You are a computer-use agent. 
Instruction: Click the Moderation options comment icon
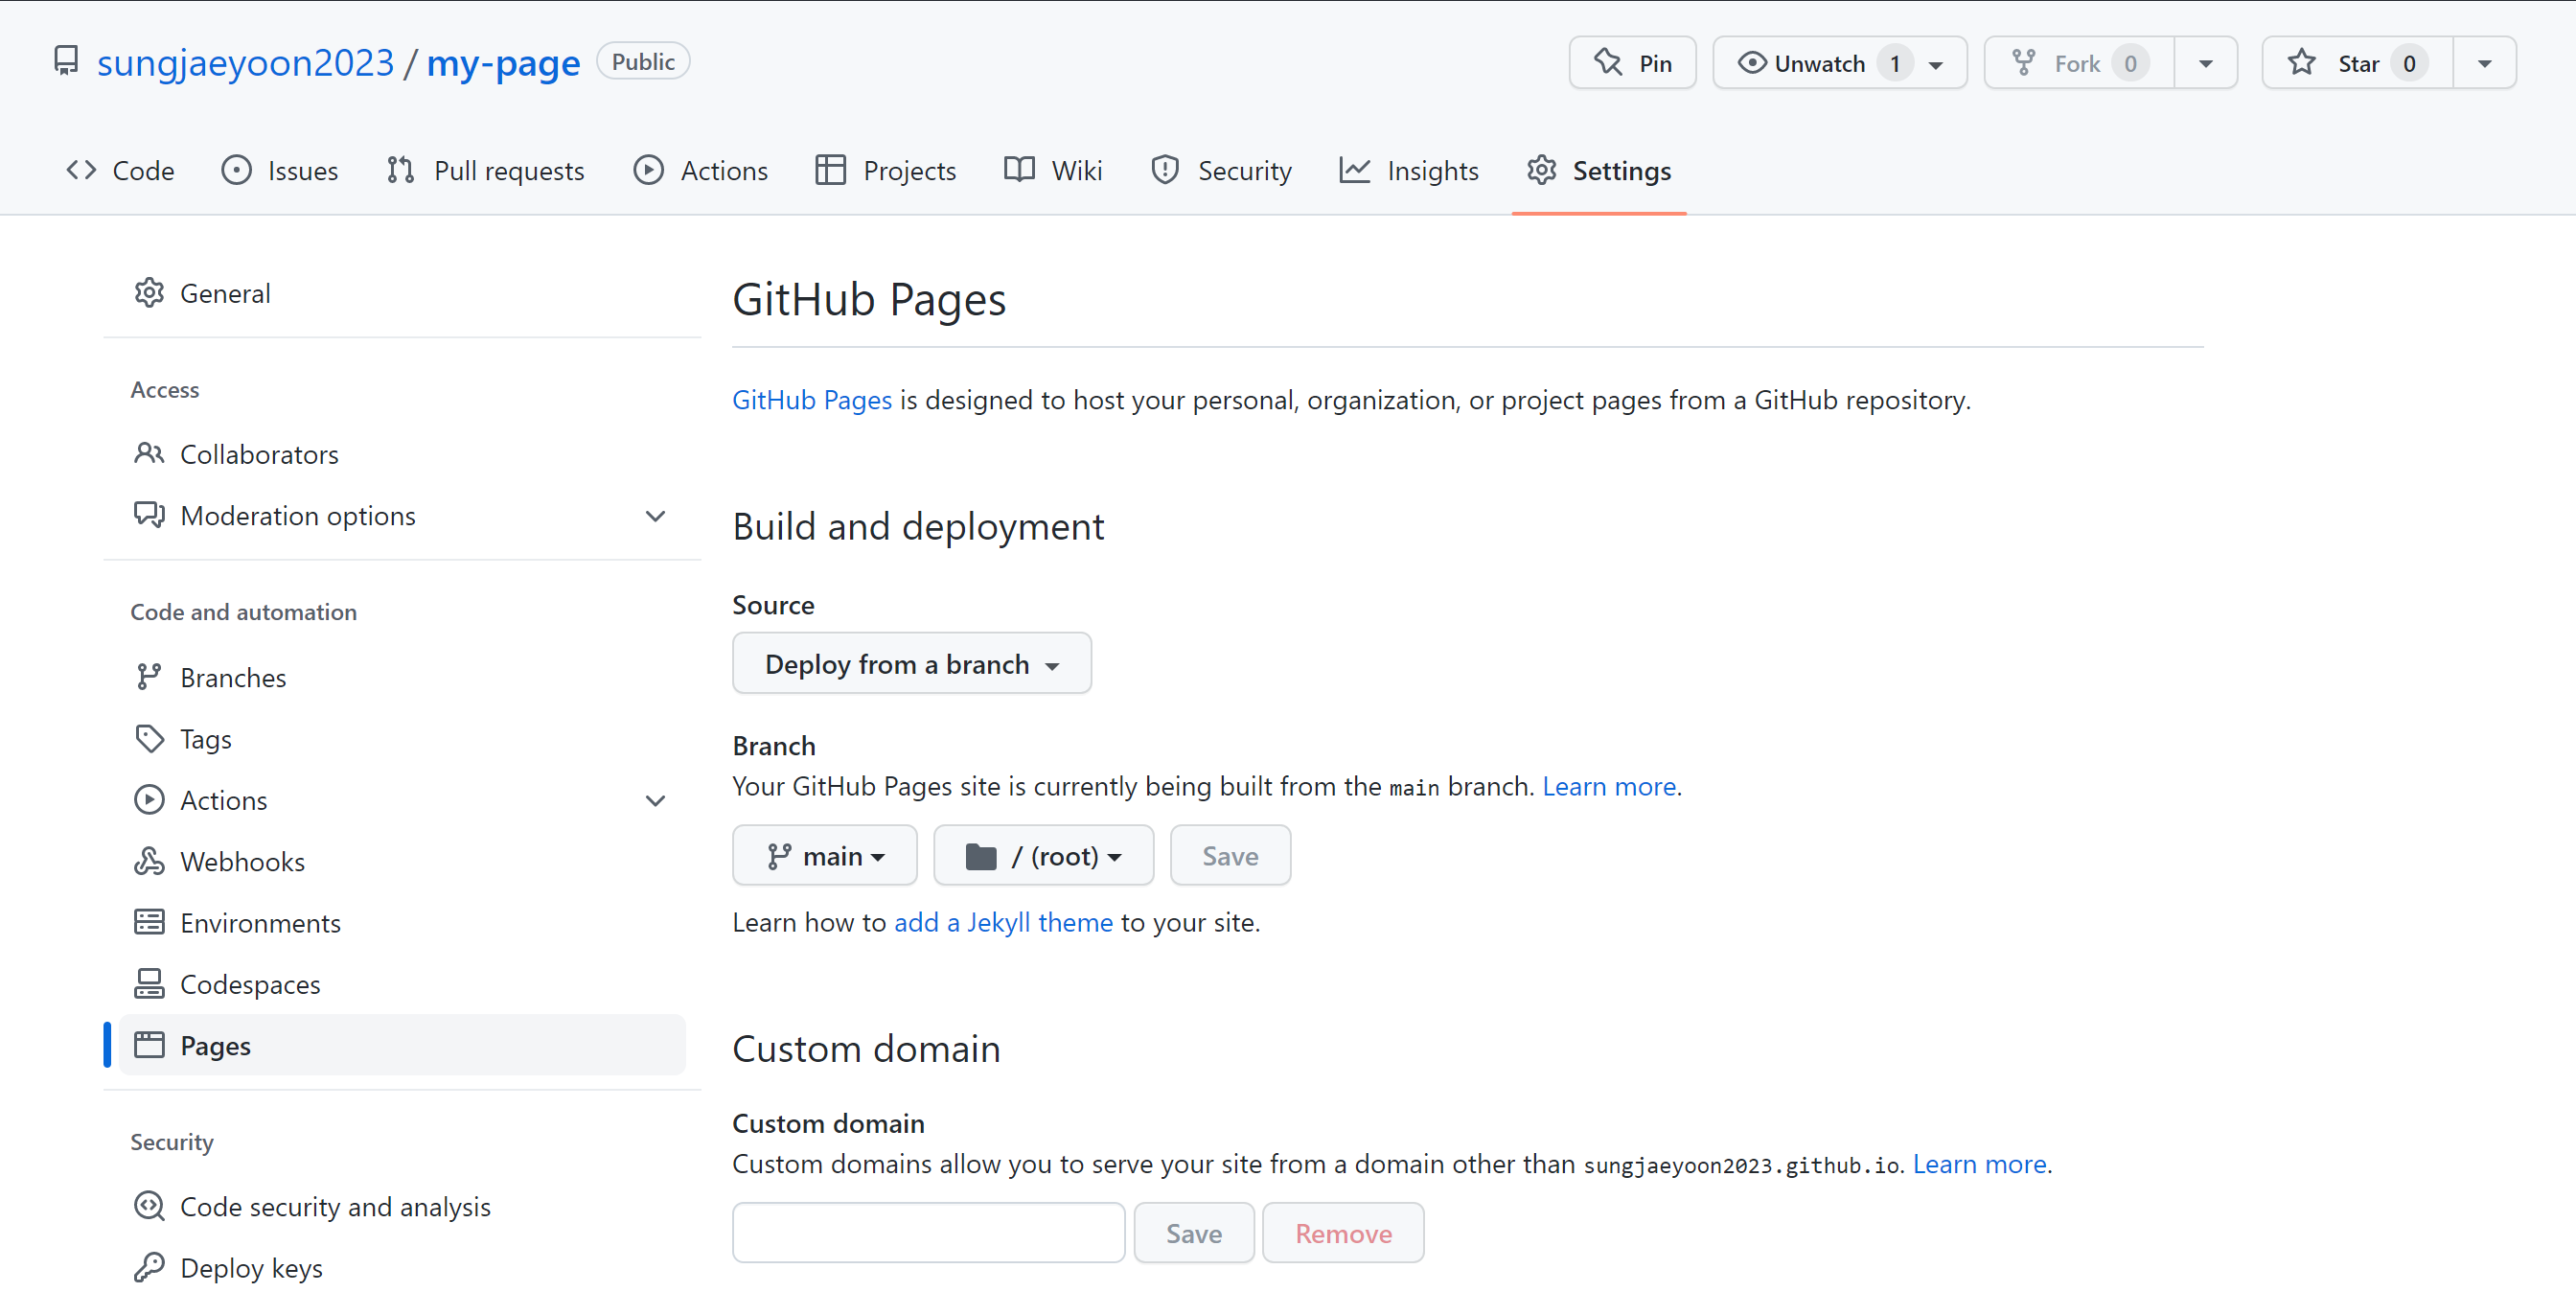149,515
